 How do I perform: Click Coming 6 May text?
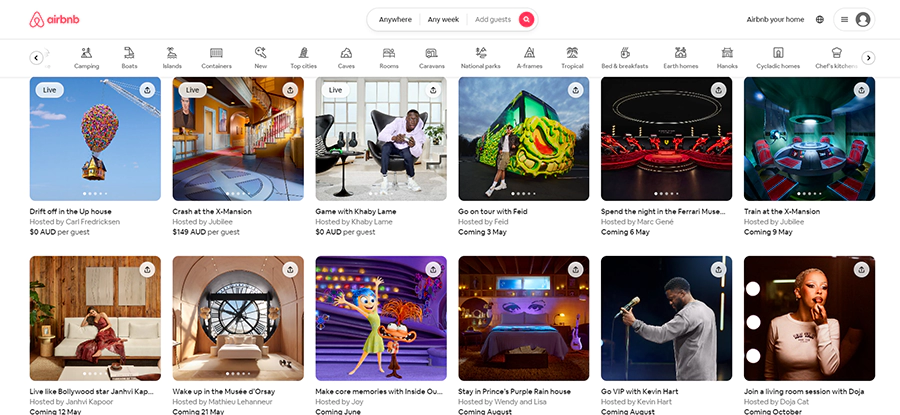coord(625,232)
